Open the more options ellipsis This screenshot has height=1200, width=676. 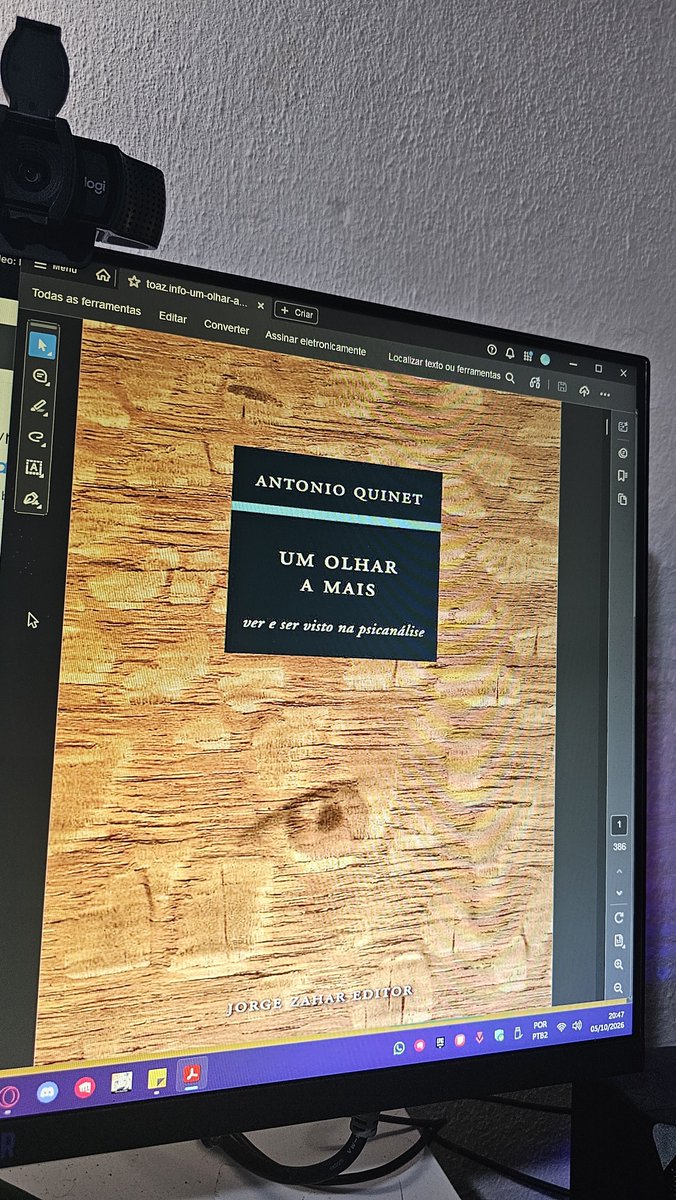pyautogui.click(x=605, y=395)
